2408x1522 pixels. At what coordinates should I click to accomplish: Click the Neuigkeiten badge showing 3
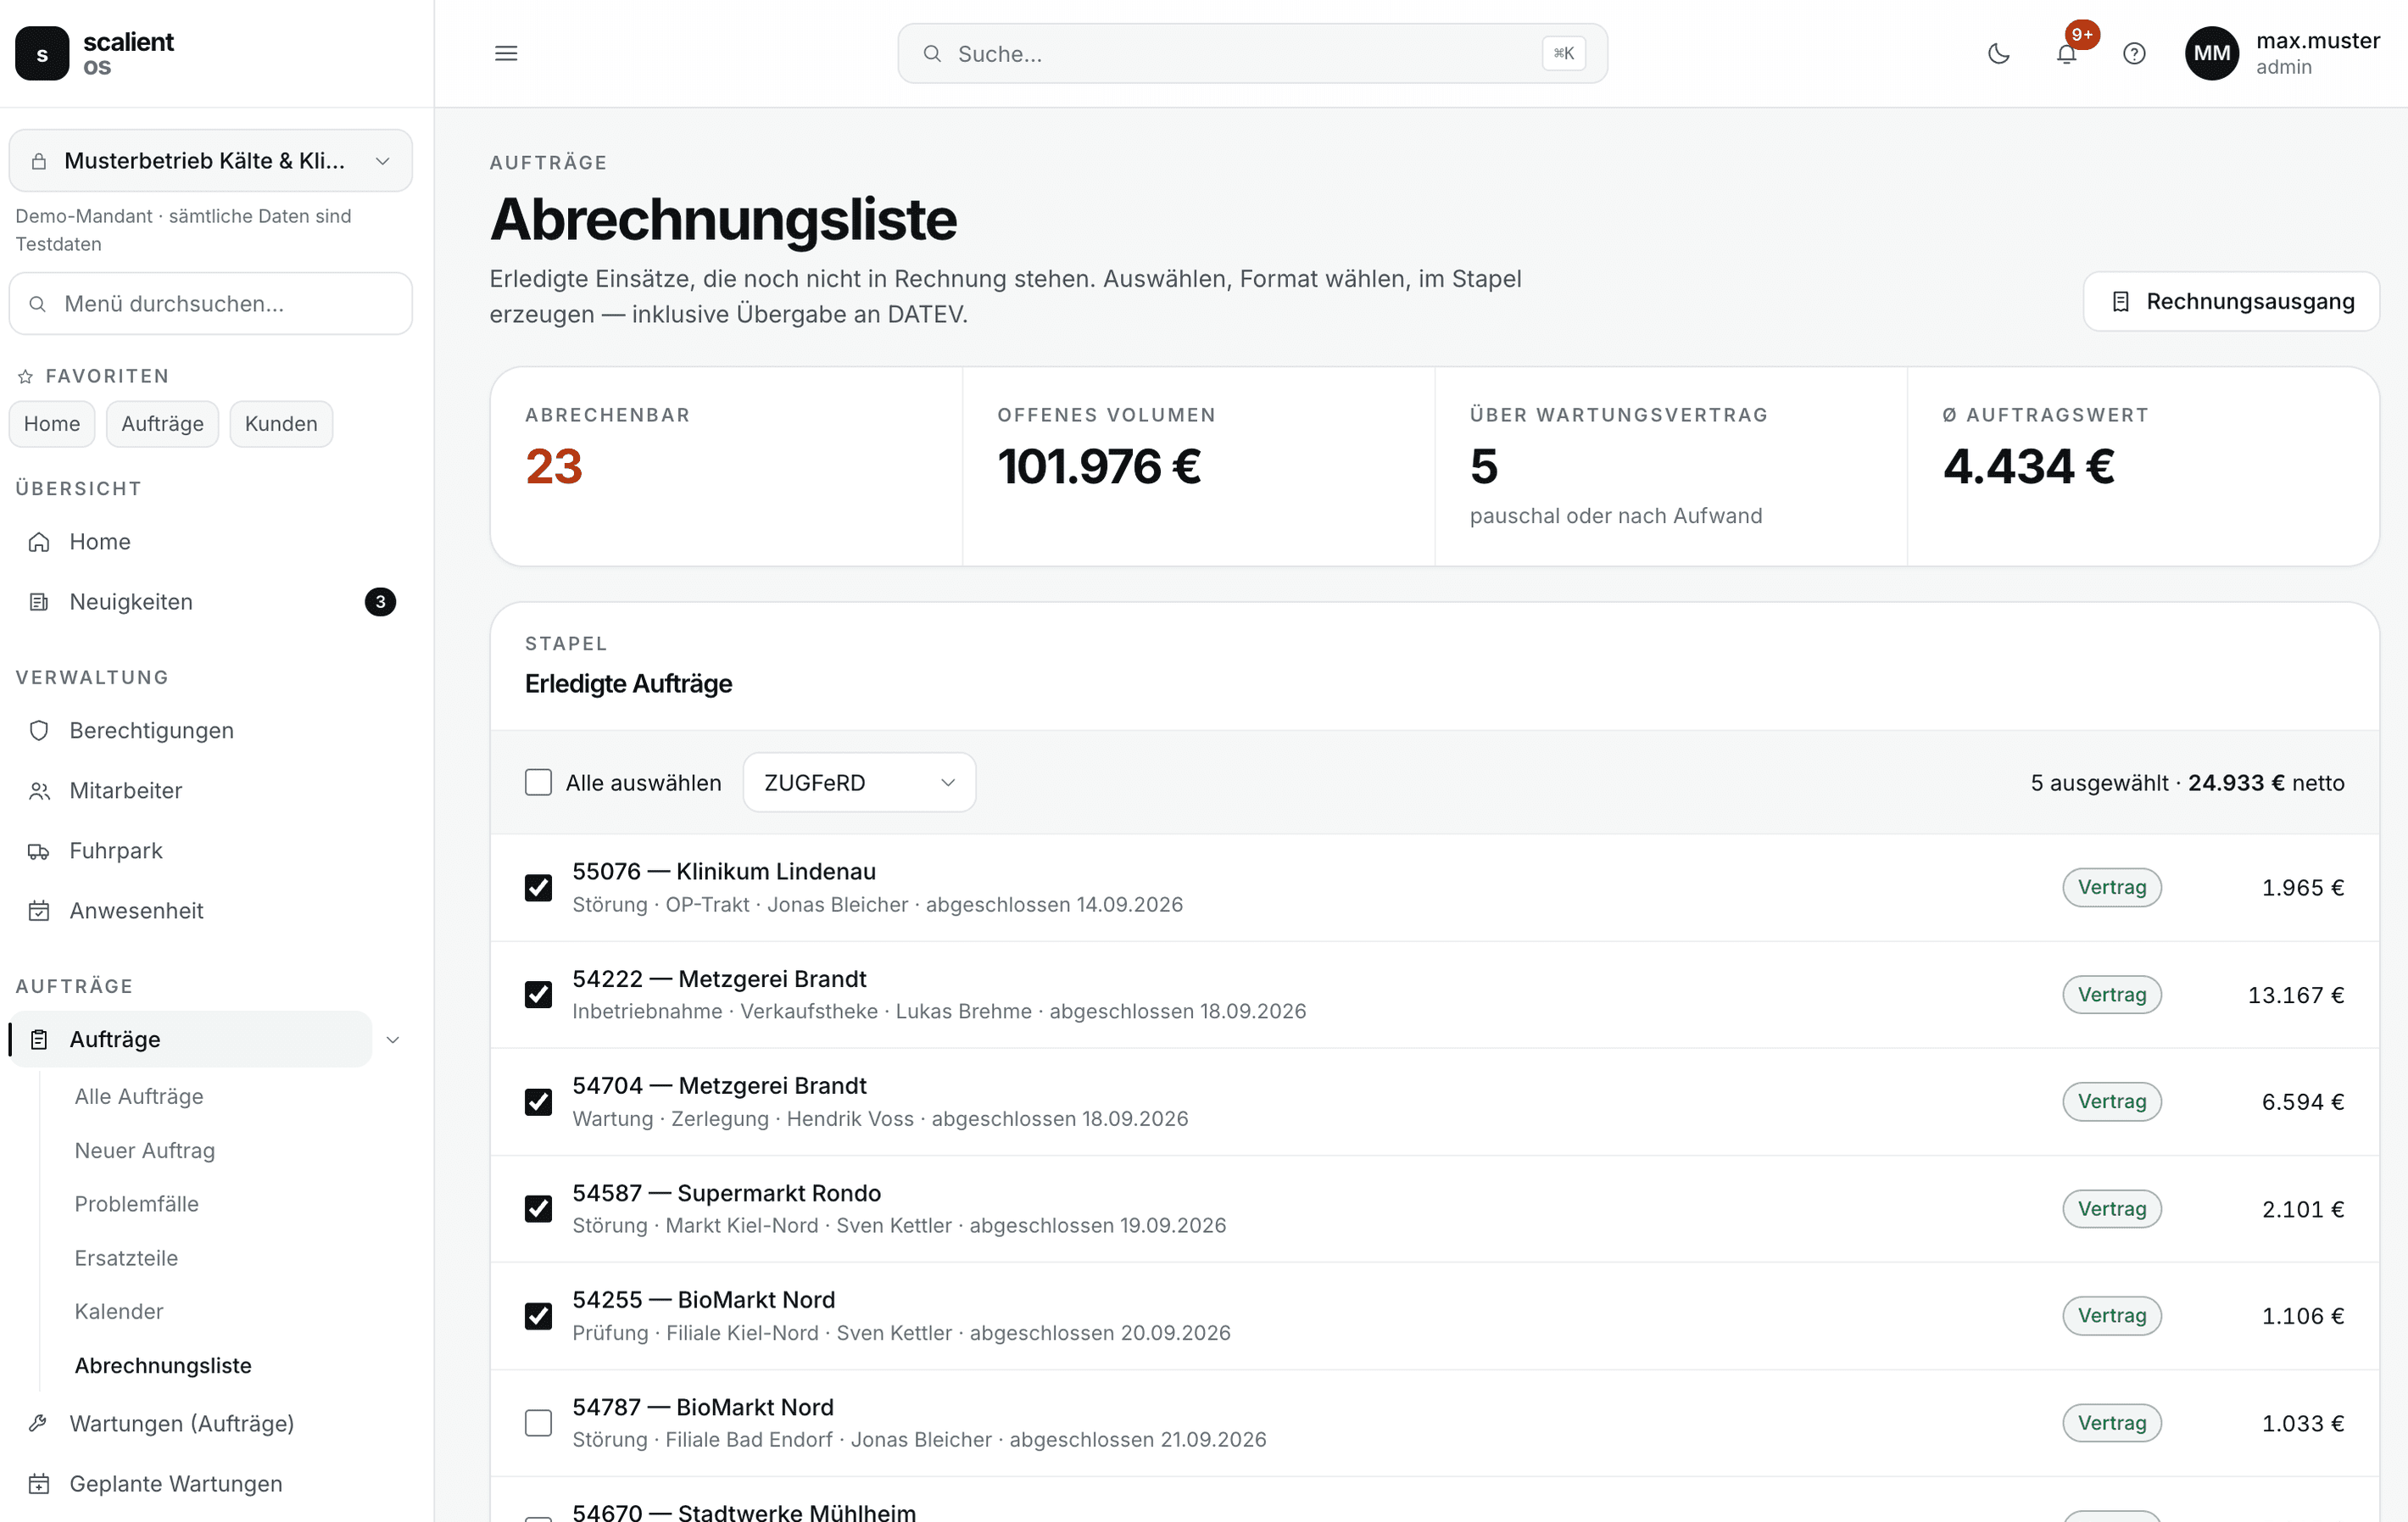(380, 601)
